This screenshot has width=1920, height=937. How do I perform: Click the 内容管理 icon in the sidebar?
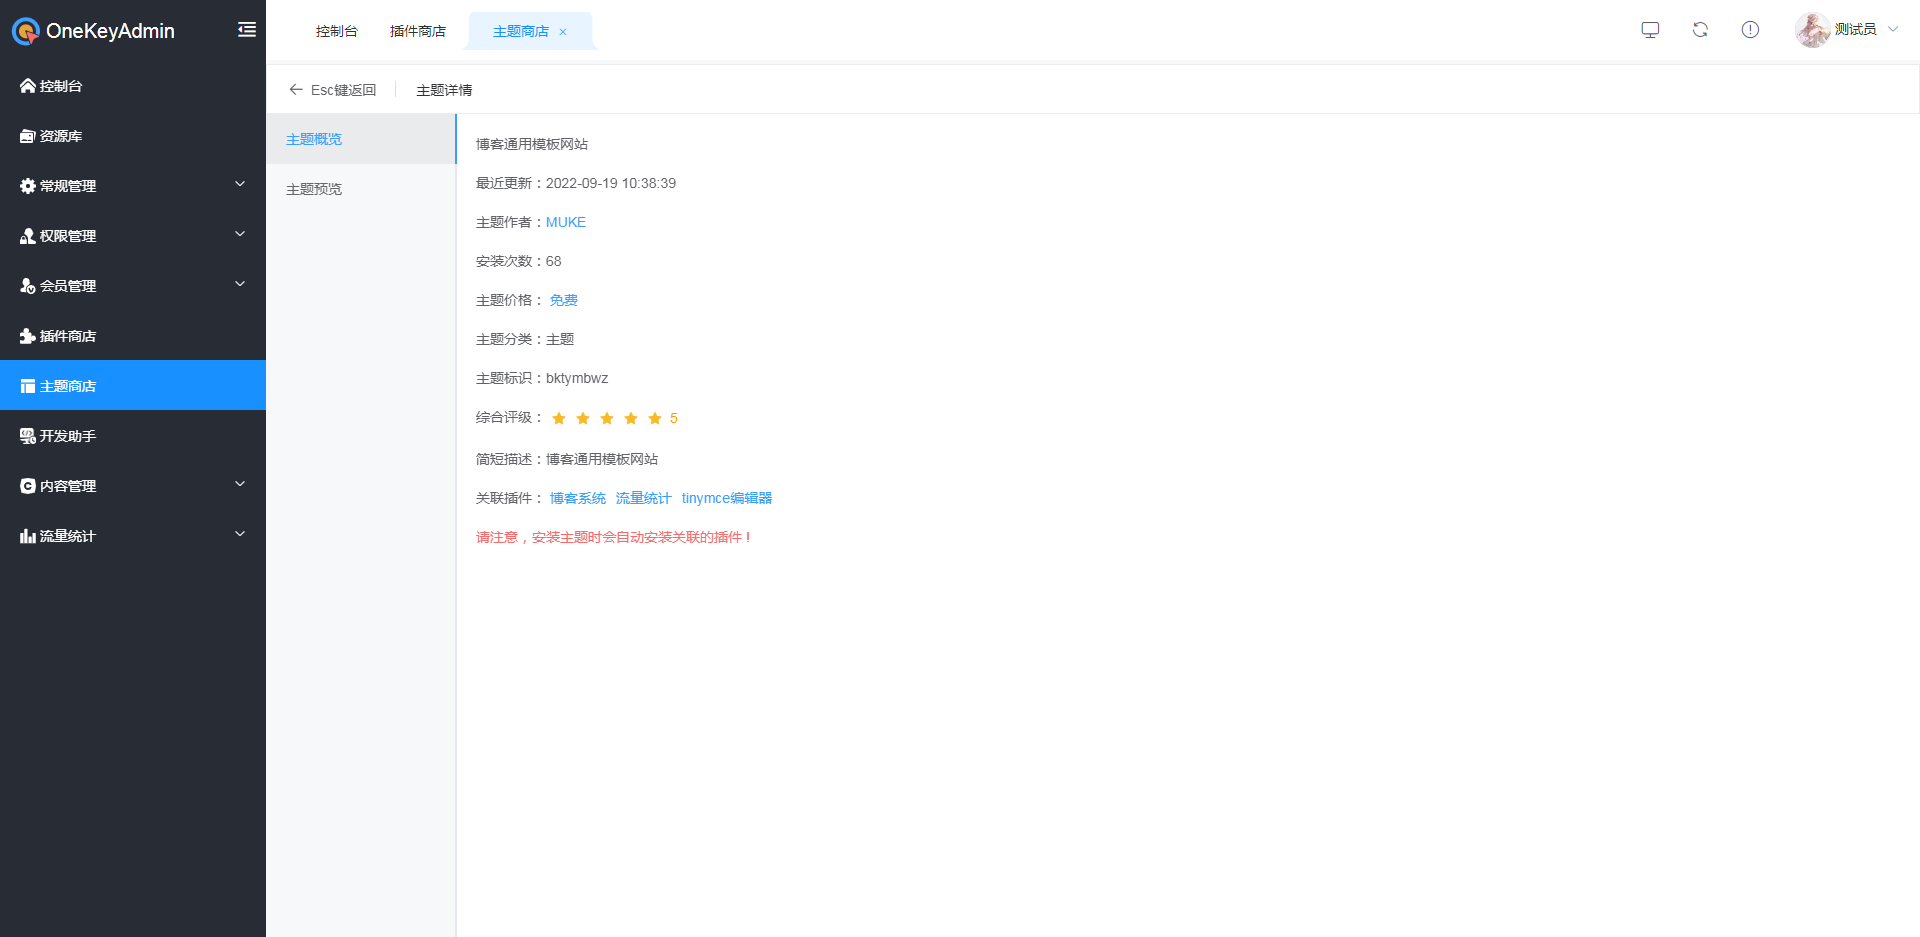[28, 486]
